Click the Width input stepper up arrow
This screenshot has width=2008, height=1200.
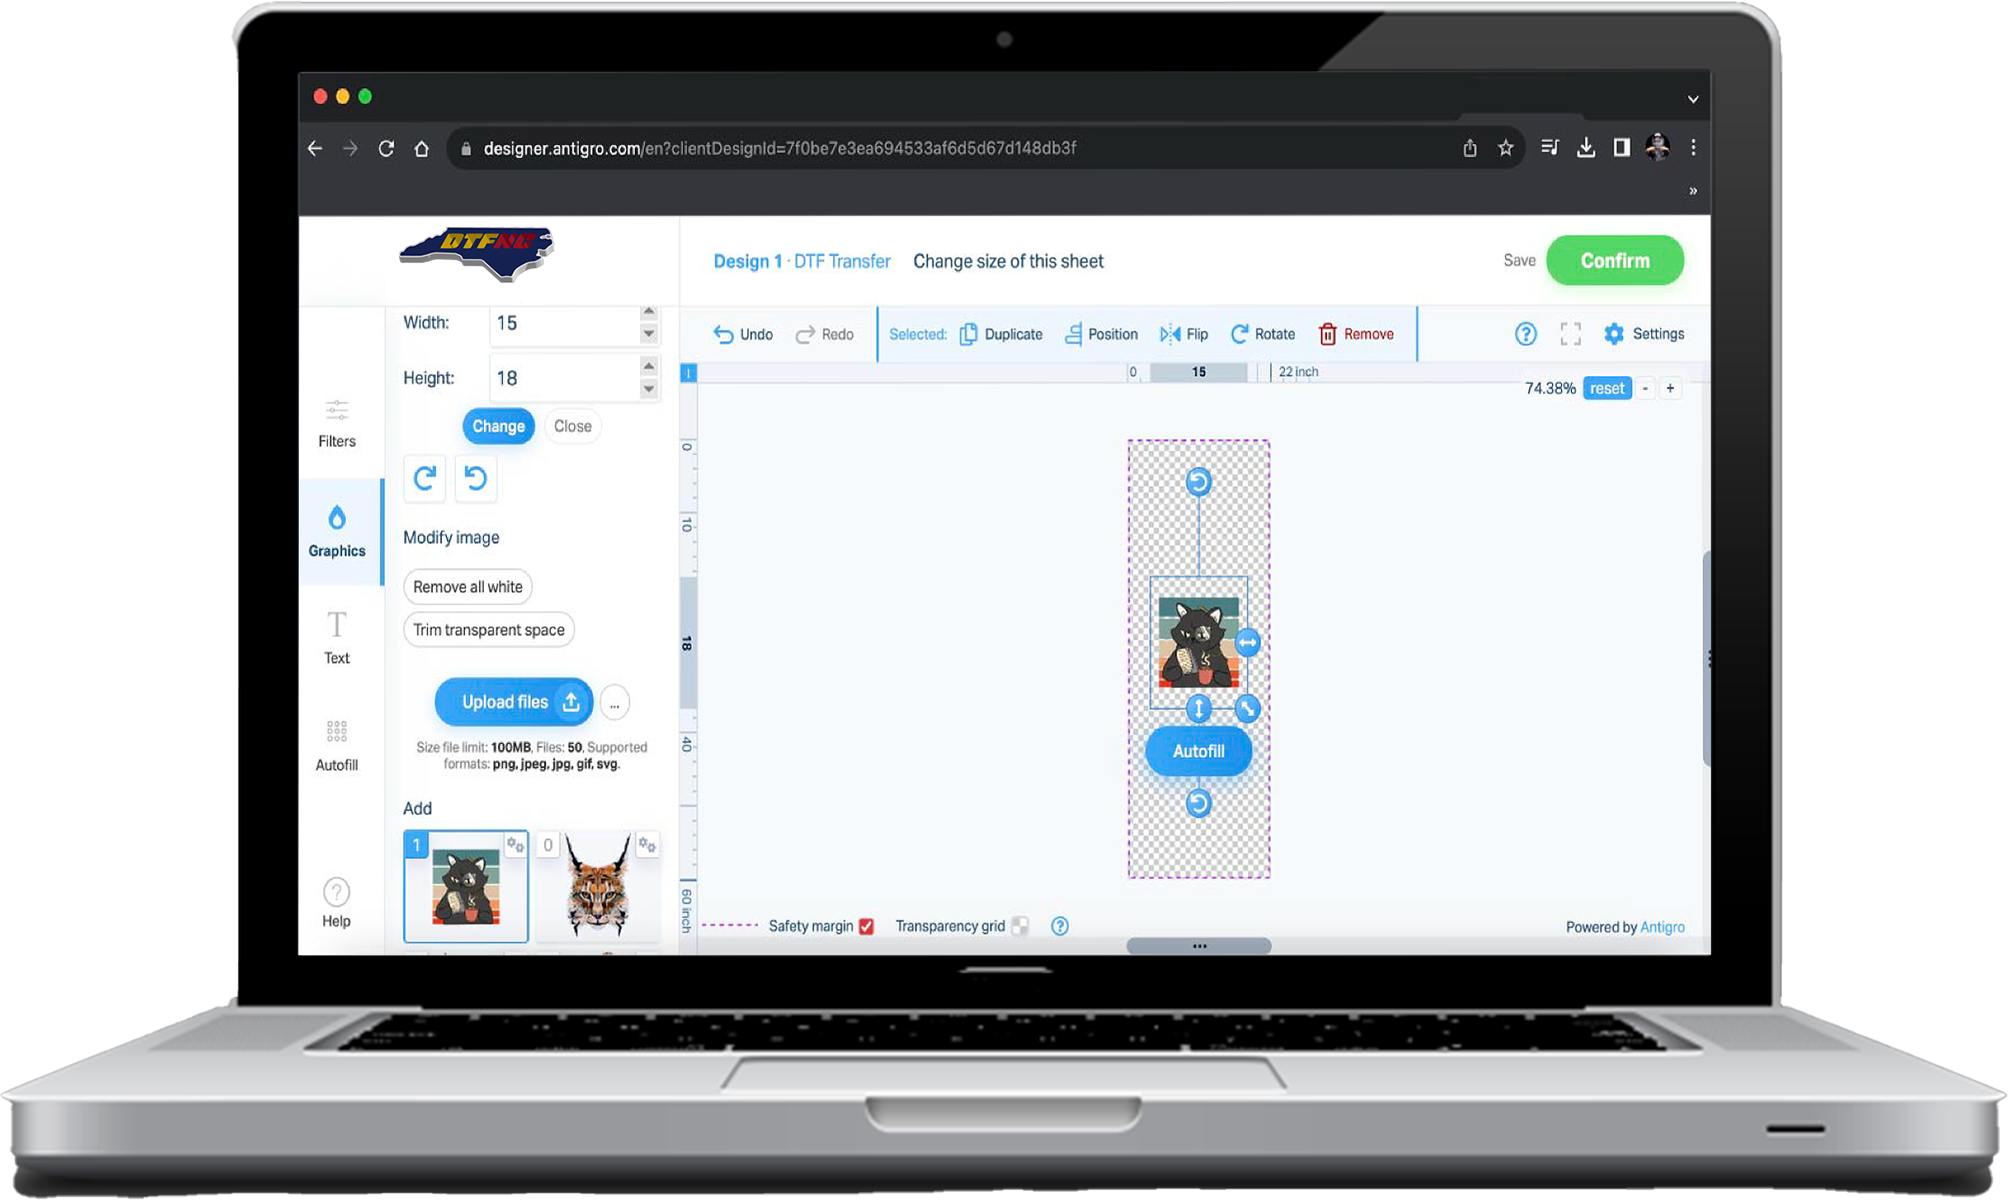tap(650, 313)
